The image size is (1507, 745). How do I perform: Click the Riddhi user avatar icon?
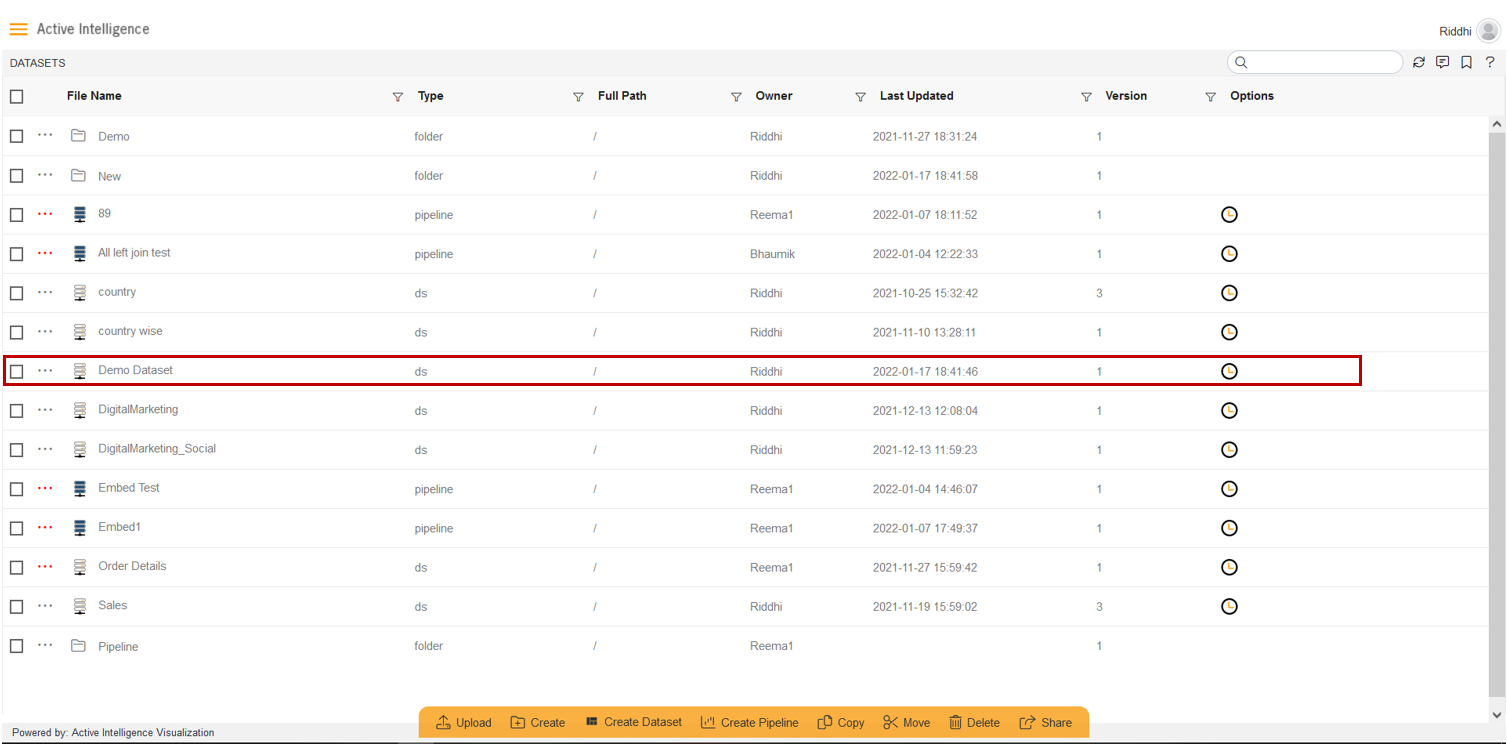coord(1488,31)
